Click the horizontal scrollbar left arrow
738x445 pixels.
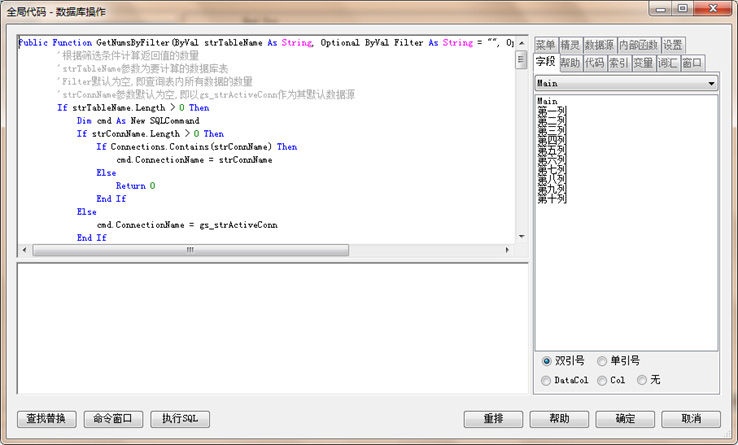pyautogui.click(x=24, y=250)
